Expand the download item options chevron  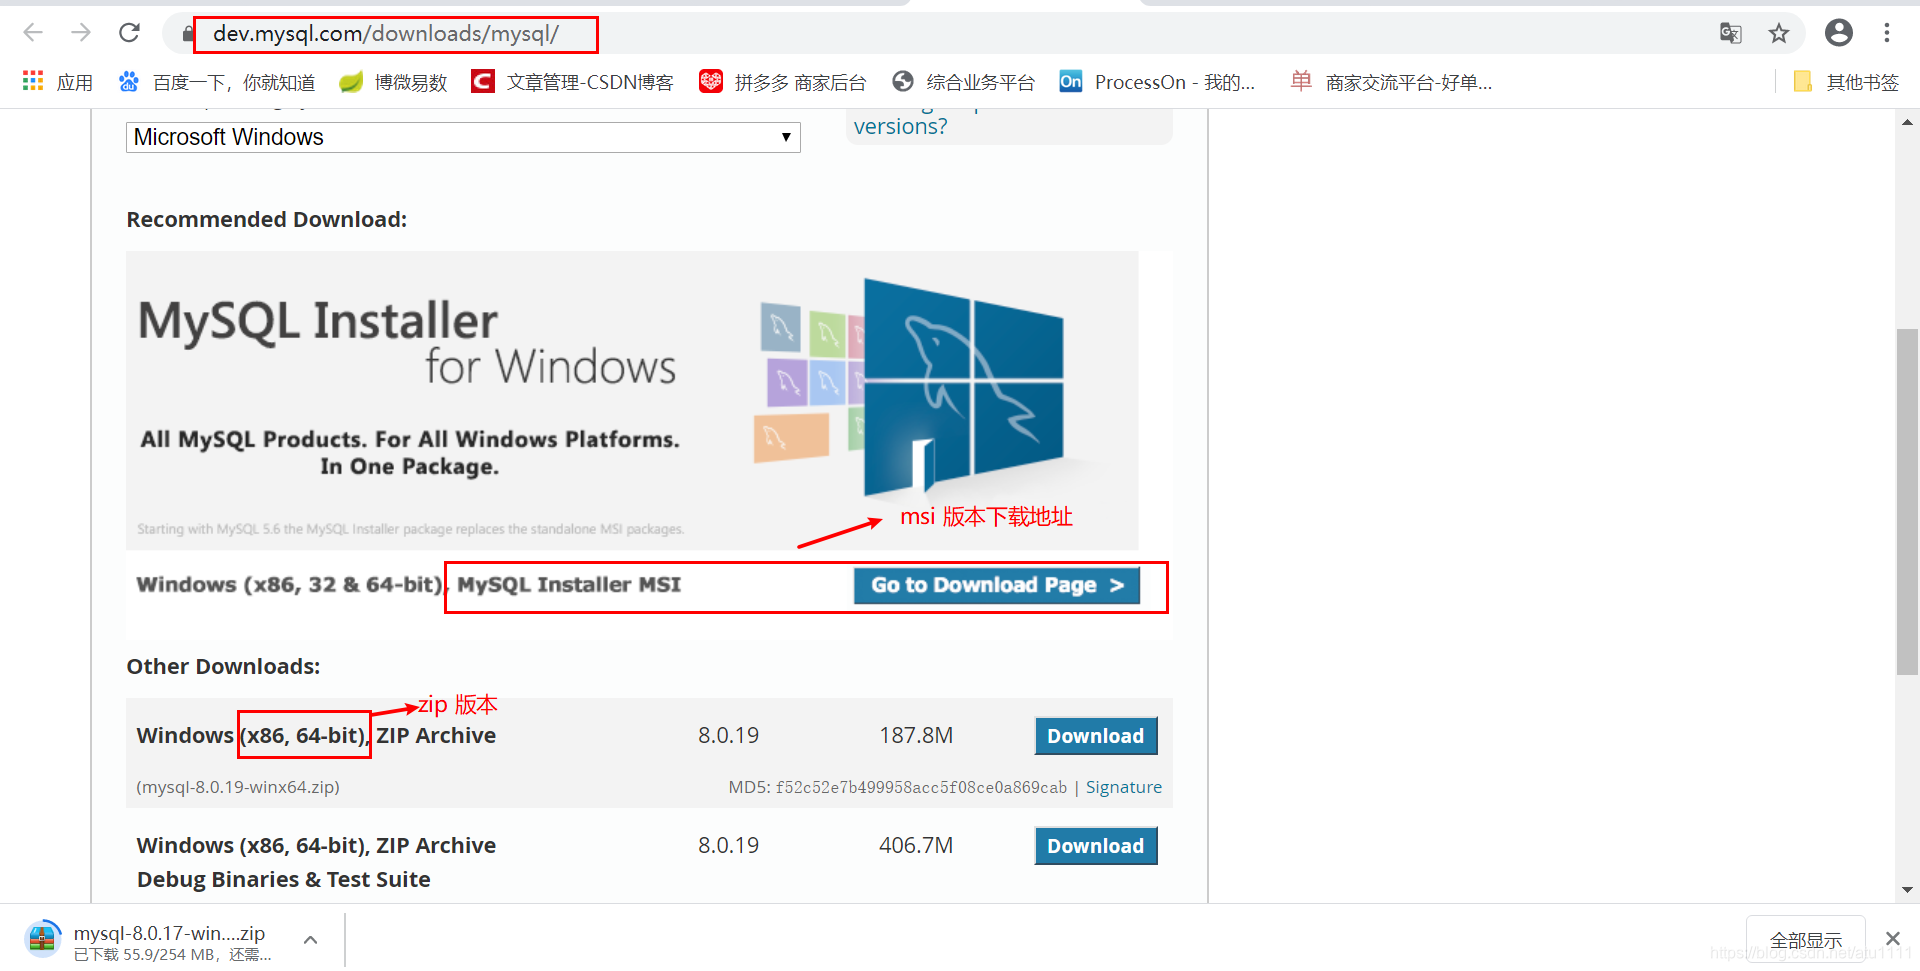pyautogui.click(x=311, y=940)
